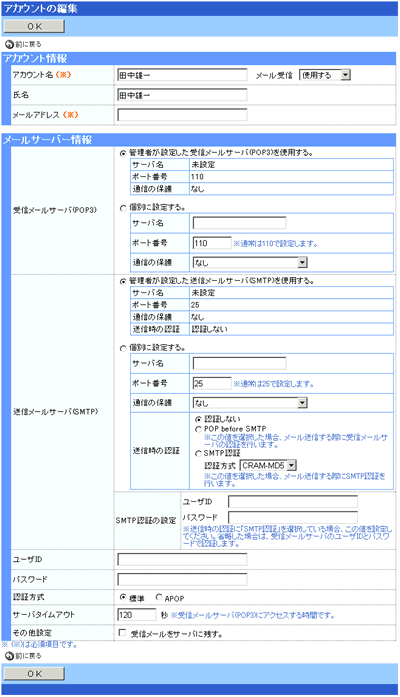Click the ※通常は25で設定します hint text
Viewport: 400px width, 697px height.
pyautogui.click(x=274, y=384)
